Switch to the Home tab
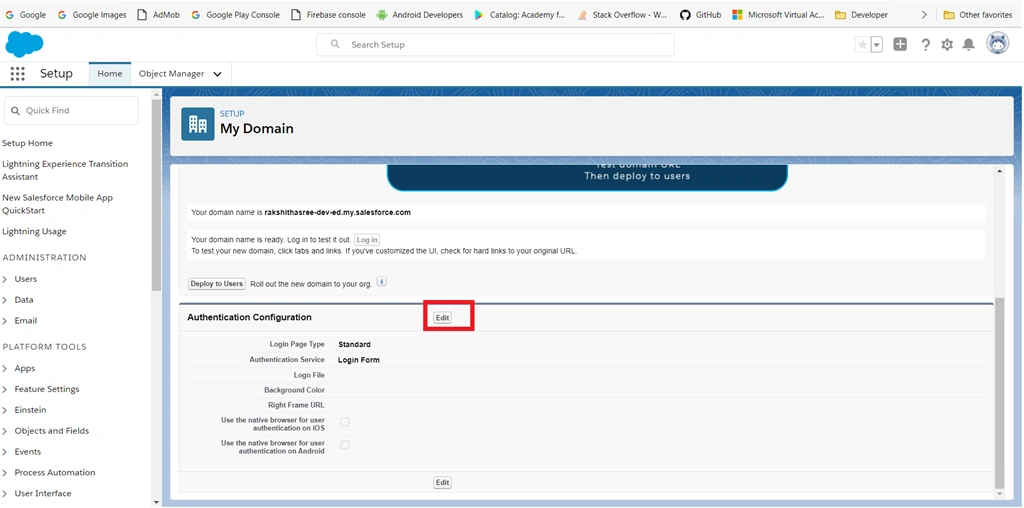1024x508 pixels. 110,74
